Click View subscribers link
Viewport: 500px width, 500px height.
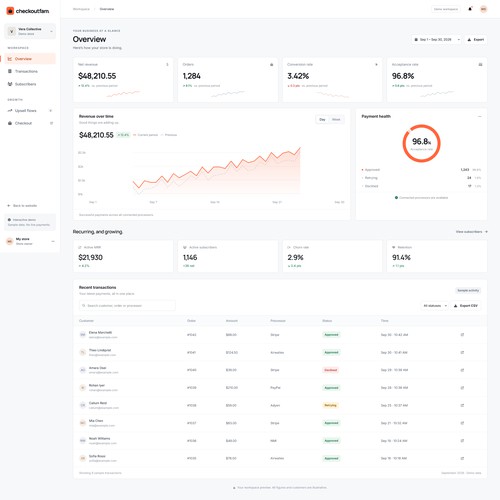[472, 232]
